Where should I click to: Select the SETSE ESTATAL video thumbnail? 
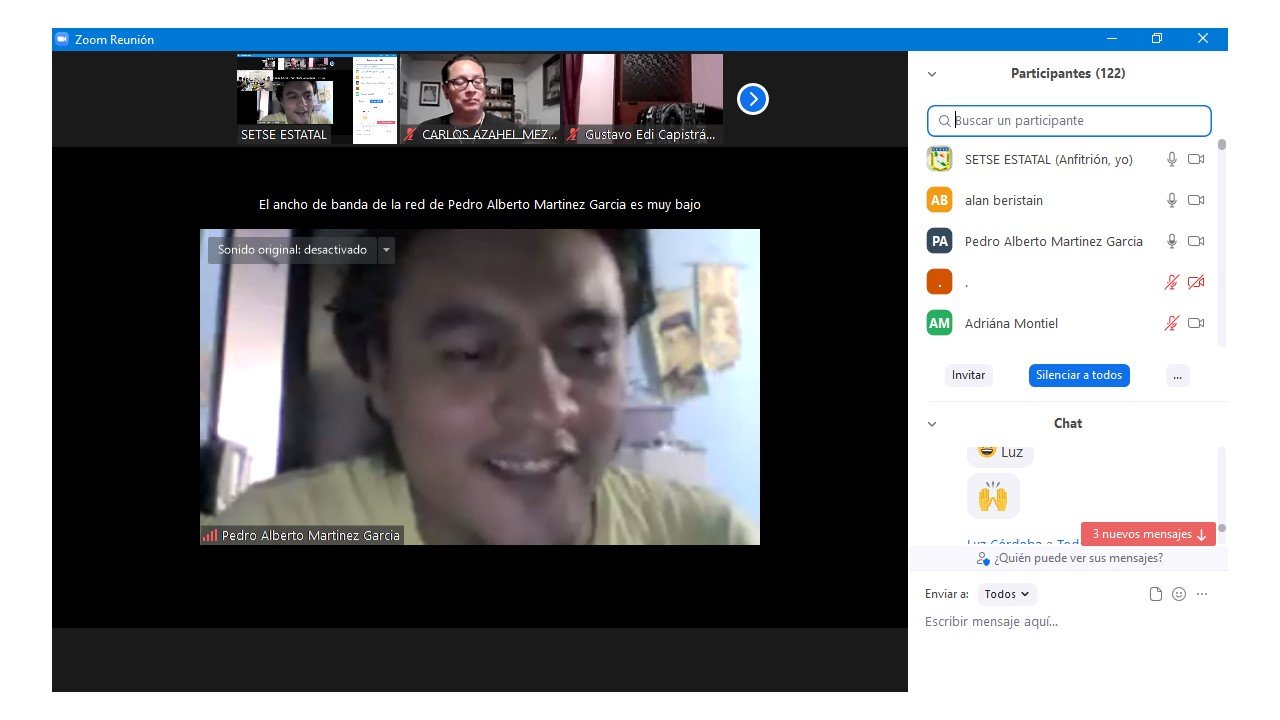[317, 99]
